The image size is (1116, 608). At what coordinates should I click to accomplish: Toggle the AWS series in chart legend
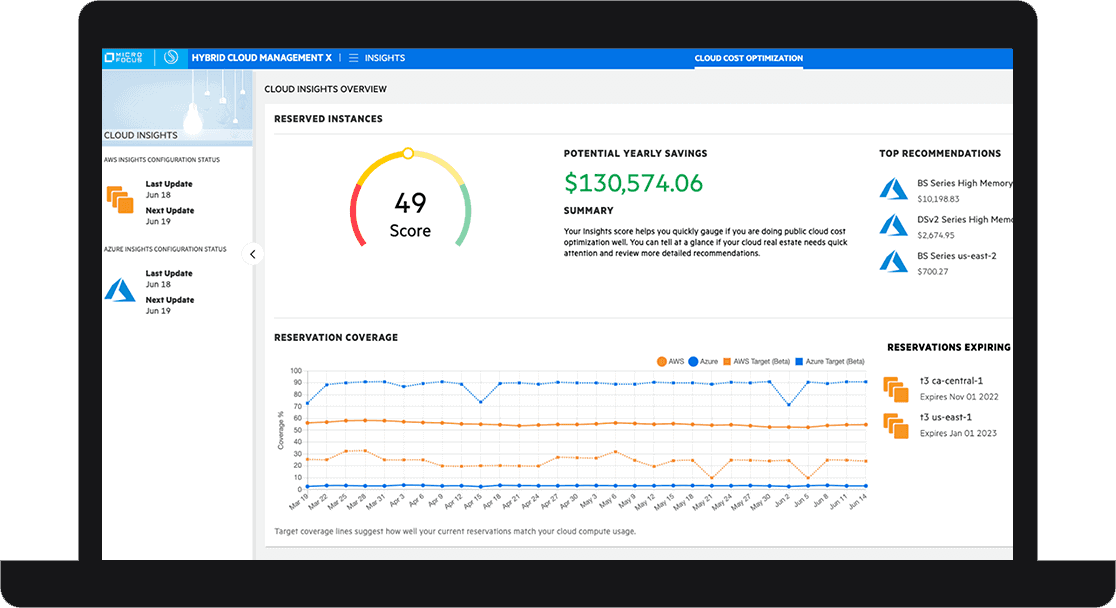[670, 362]
